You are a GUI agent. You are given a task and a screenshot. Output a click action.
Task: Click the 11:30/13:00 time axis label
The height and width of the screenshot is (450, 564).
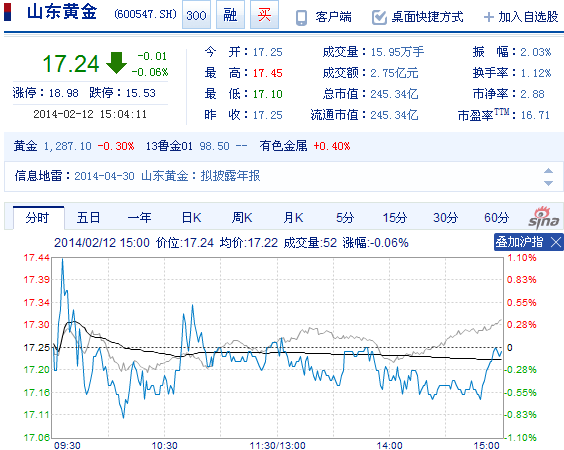pos(277,445)
